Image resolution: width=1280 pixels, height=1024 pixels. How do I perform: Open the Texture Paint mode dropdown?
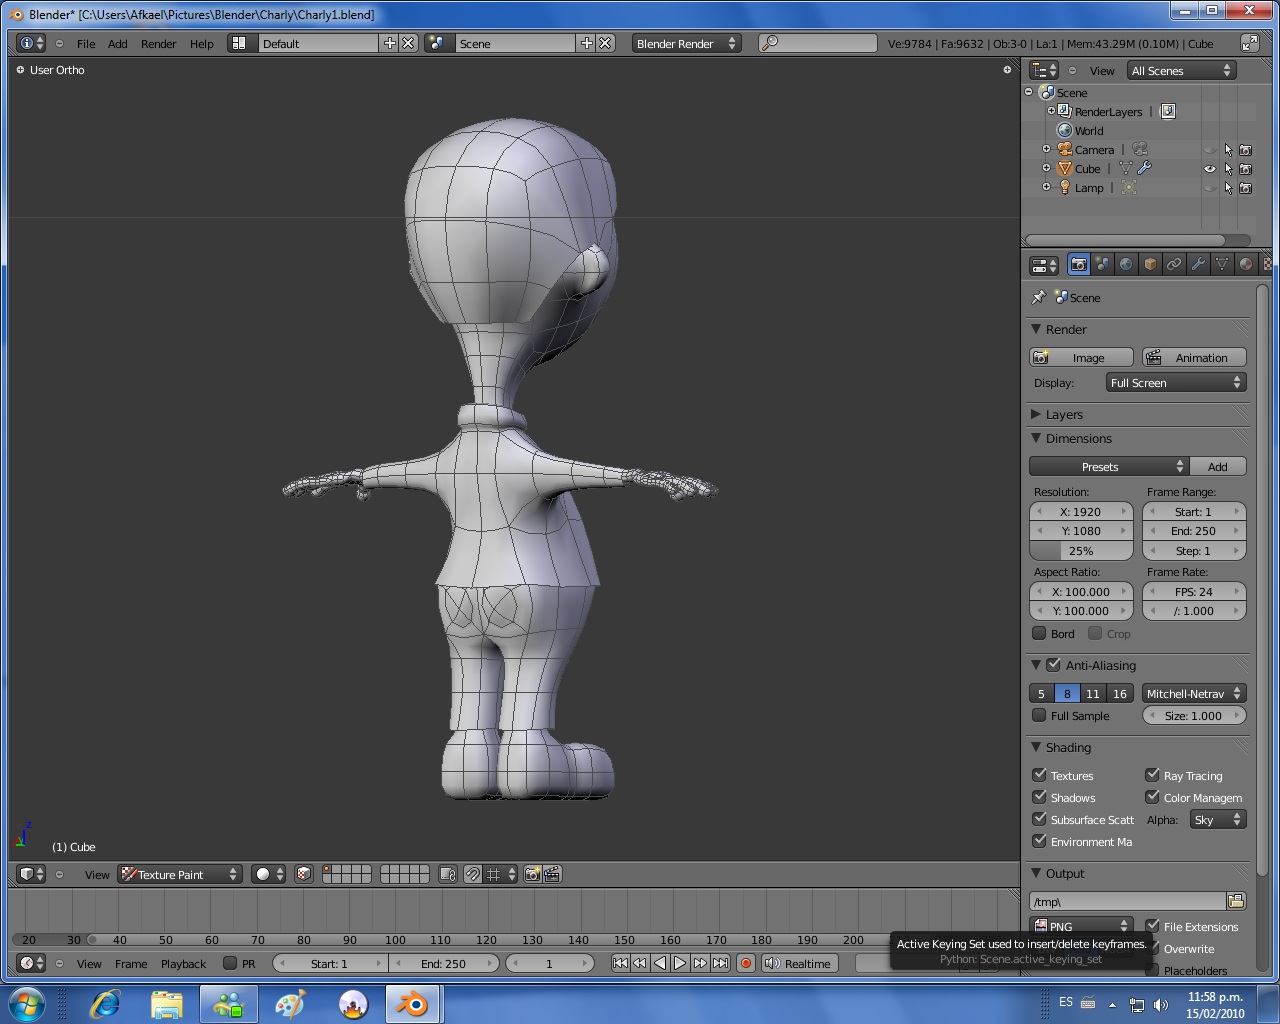click(x=180, y=874)
